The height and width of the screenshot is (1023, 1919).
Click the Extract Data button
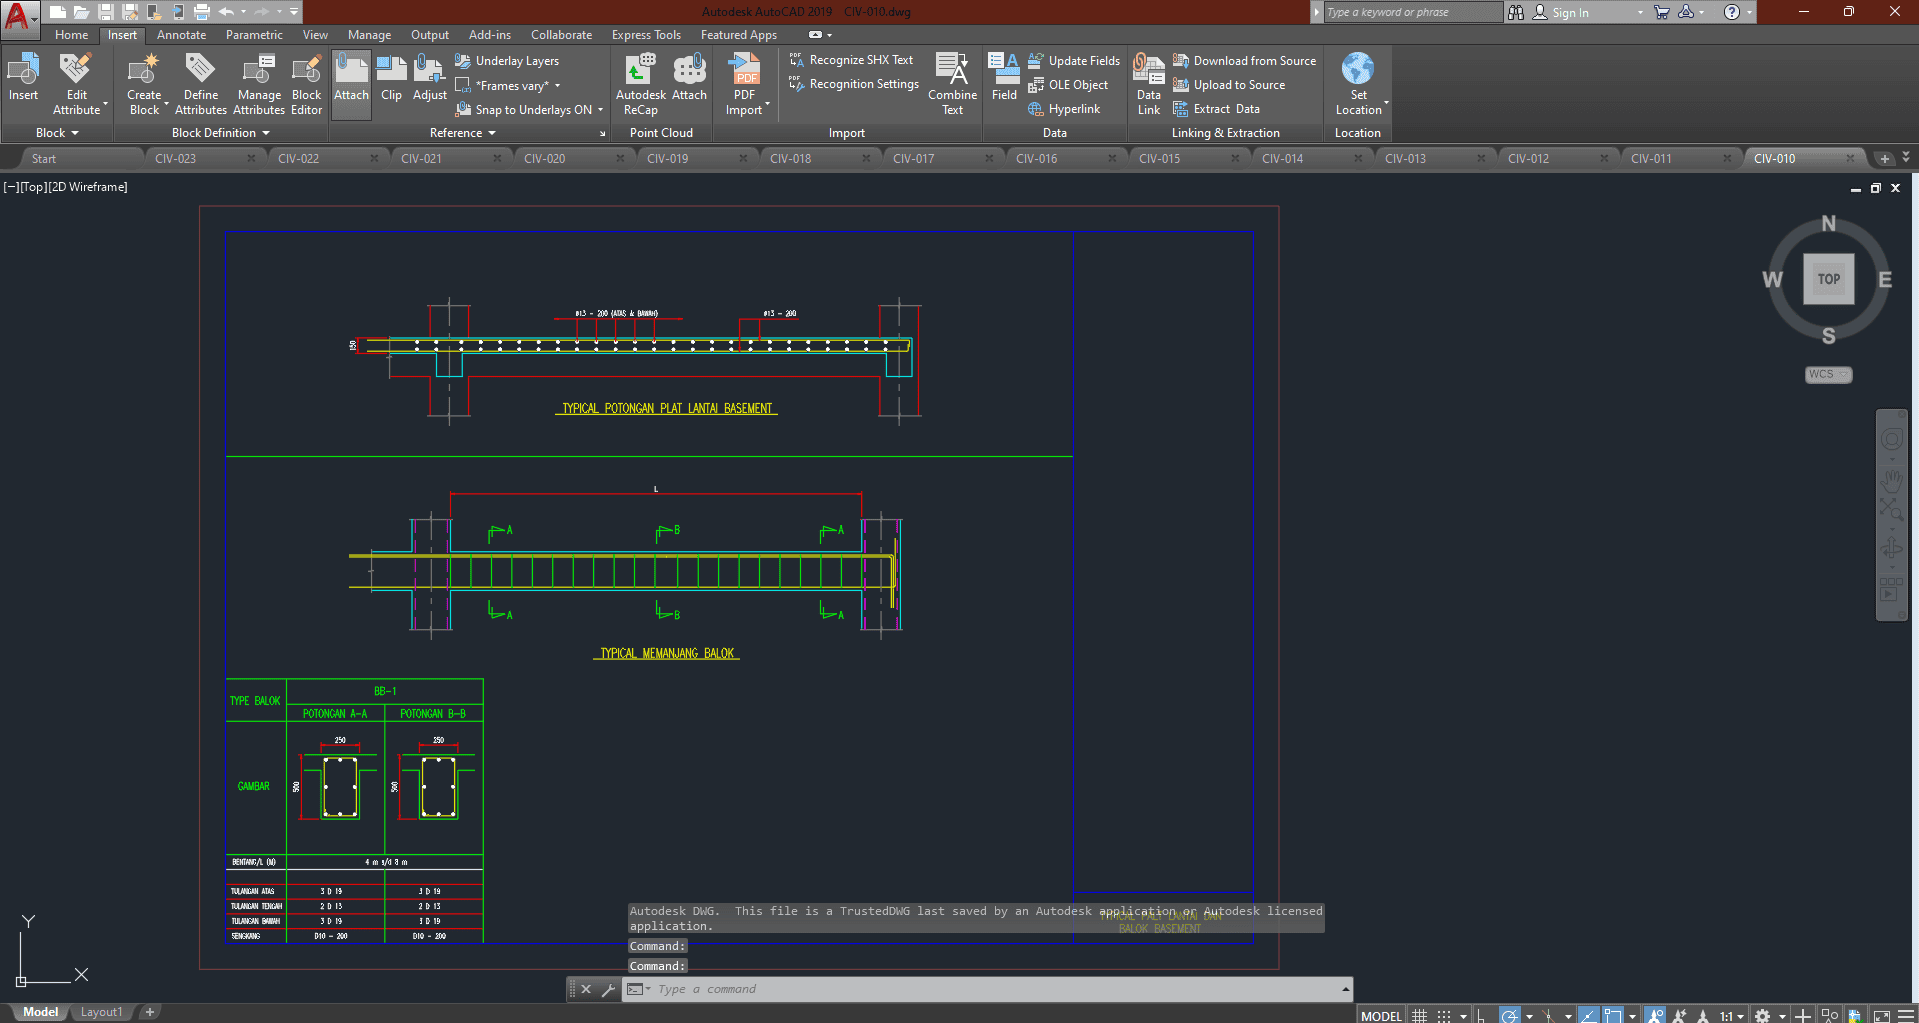pos(1225,109)
